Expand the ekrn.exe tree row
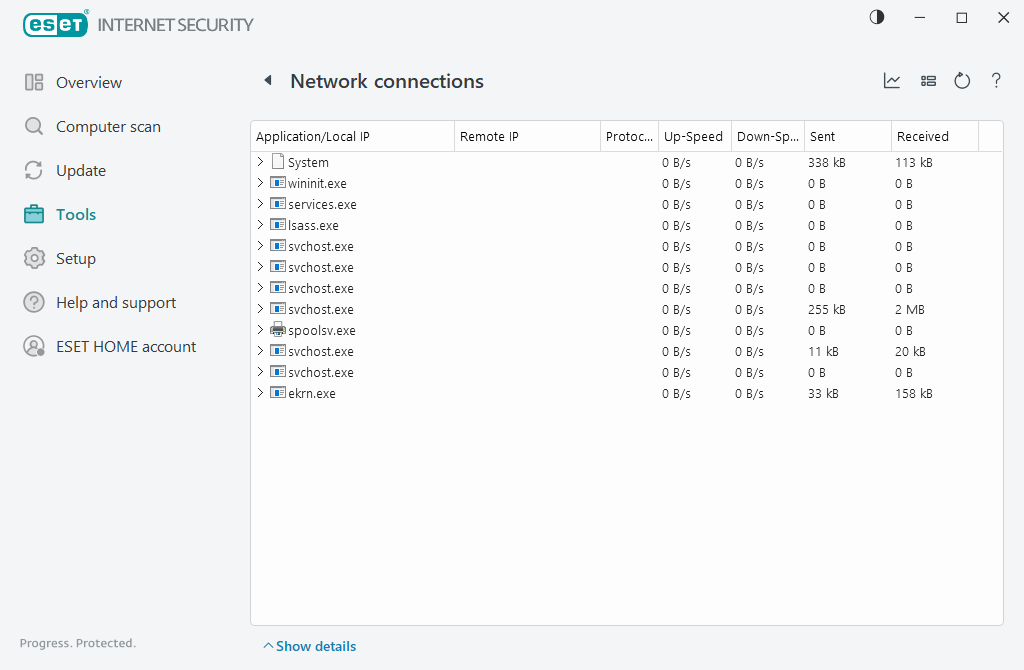This screenshot has height=670, width=1024. tap(260, 393)
